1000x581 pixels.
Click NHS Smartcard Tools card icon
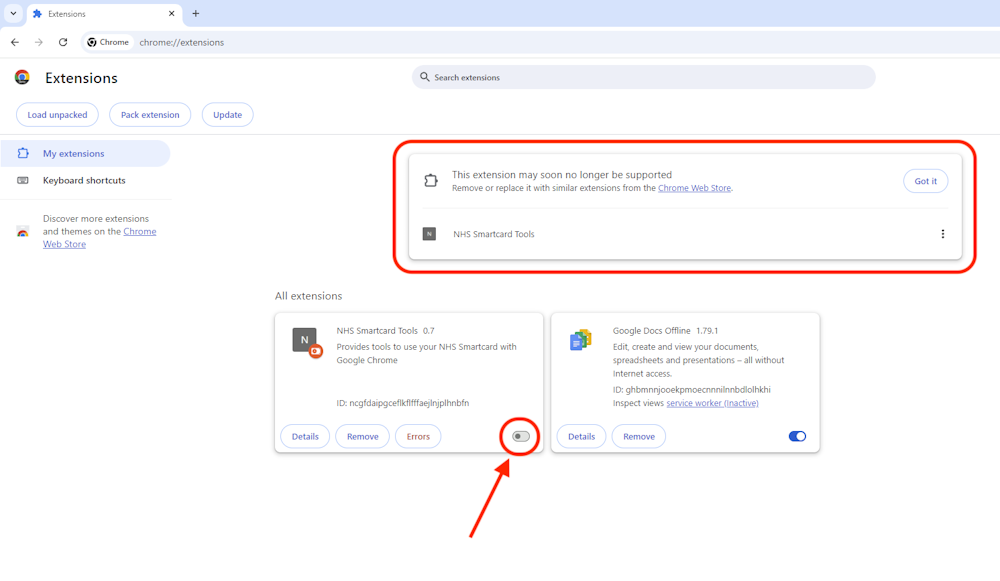307,342
